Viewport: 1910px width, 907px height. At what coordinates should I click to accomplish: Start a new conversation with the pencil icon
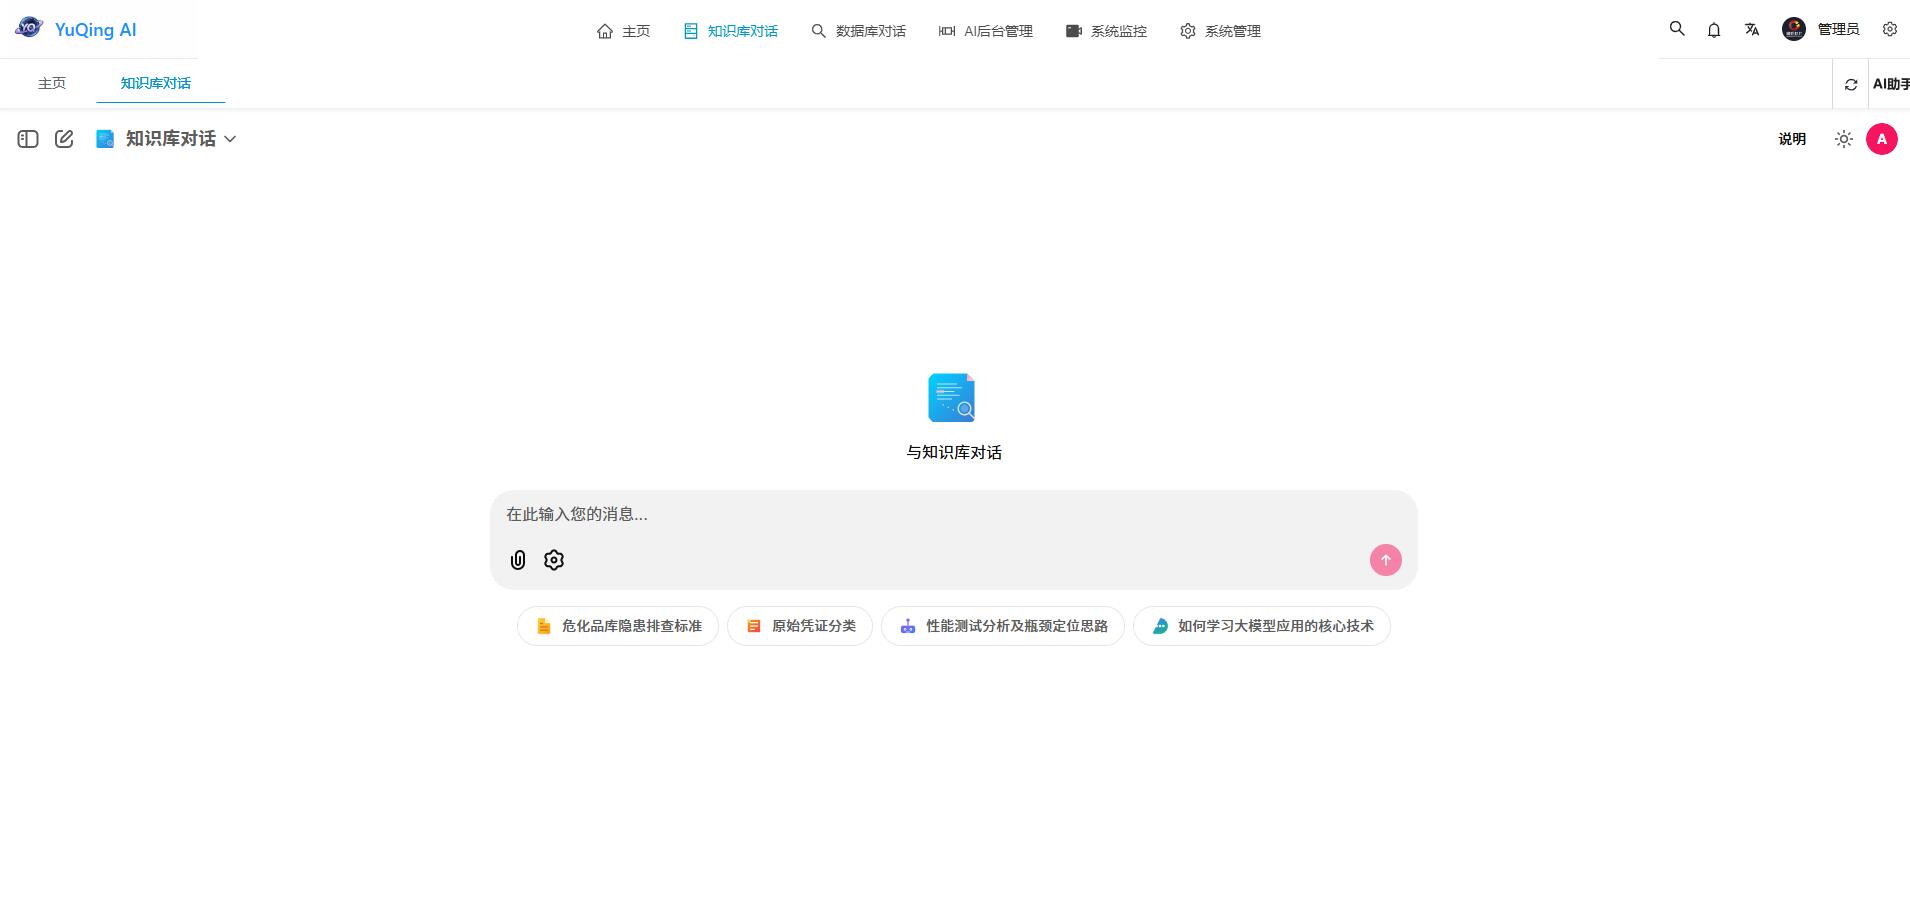(64, 139)
